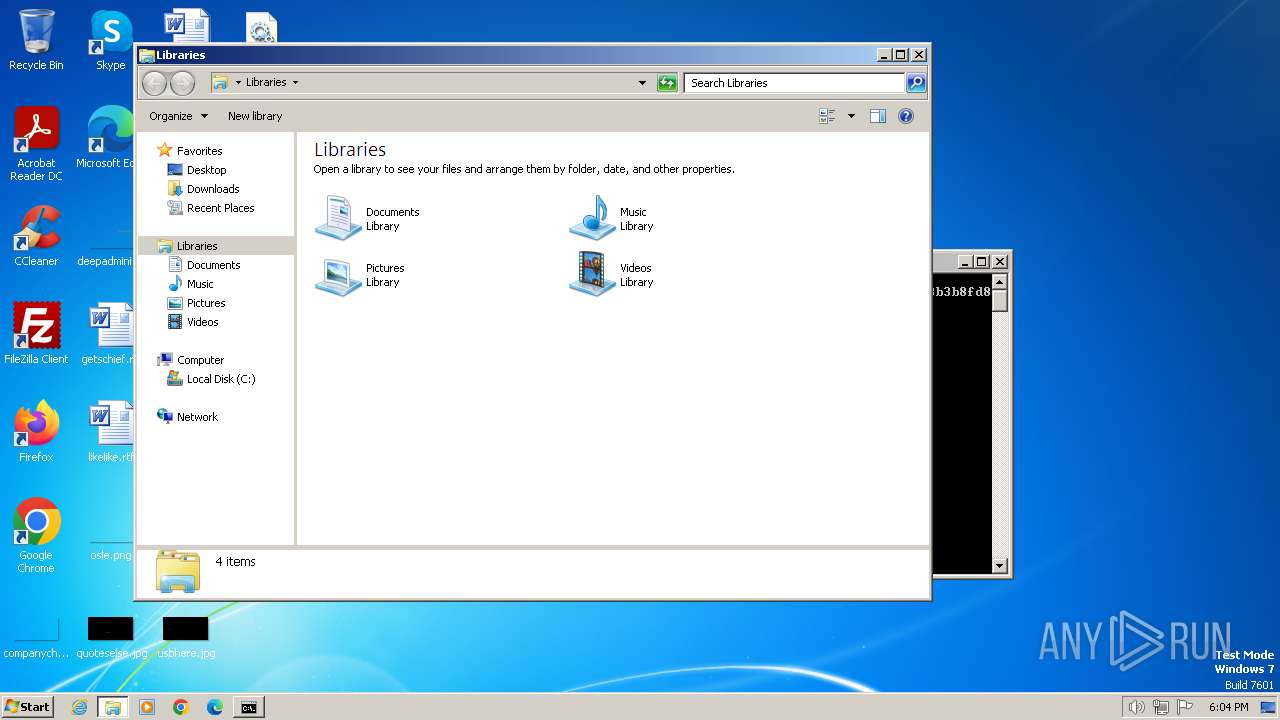Select quoteselse.jpg desktop file
Image resolution: width=1280 pixels, height=720 pixels.
111,638
